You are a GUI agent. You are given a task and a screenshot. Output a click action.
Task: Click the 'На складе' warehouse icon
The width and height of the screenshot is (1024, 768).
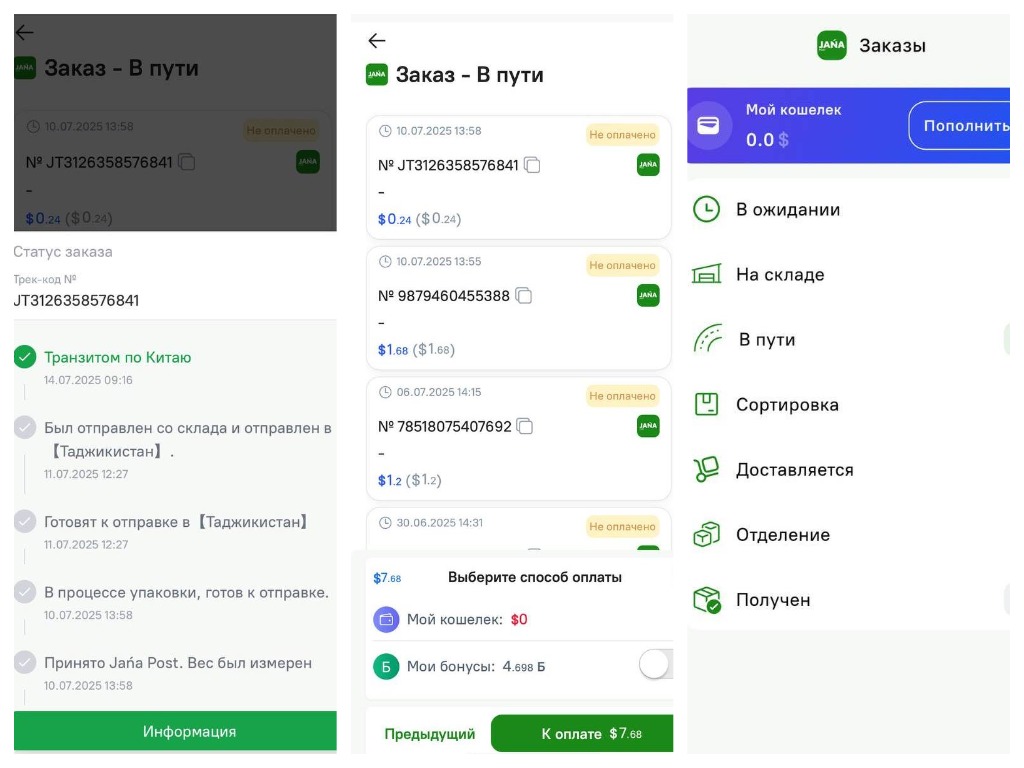706,275
